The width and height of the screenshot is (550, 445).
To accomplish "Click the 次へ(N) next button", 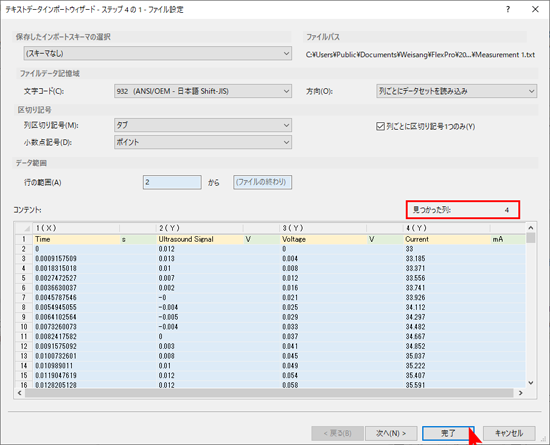I will [391, 433].
